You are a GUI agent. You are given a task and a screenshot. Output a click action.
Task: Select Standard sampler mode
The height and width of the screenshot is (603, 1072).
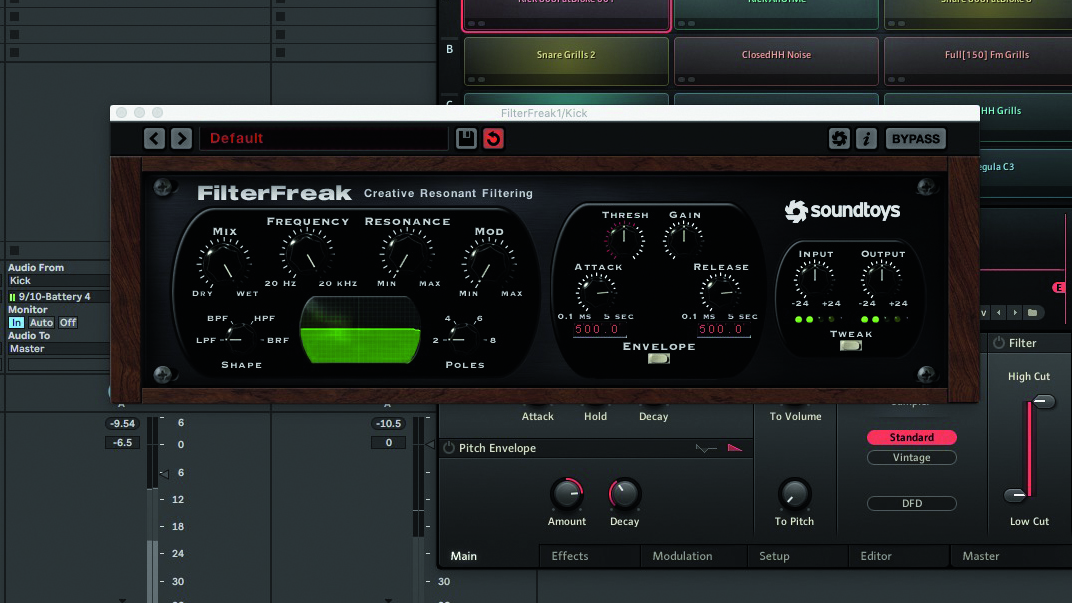coord(911,438)
